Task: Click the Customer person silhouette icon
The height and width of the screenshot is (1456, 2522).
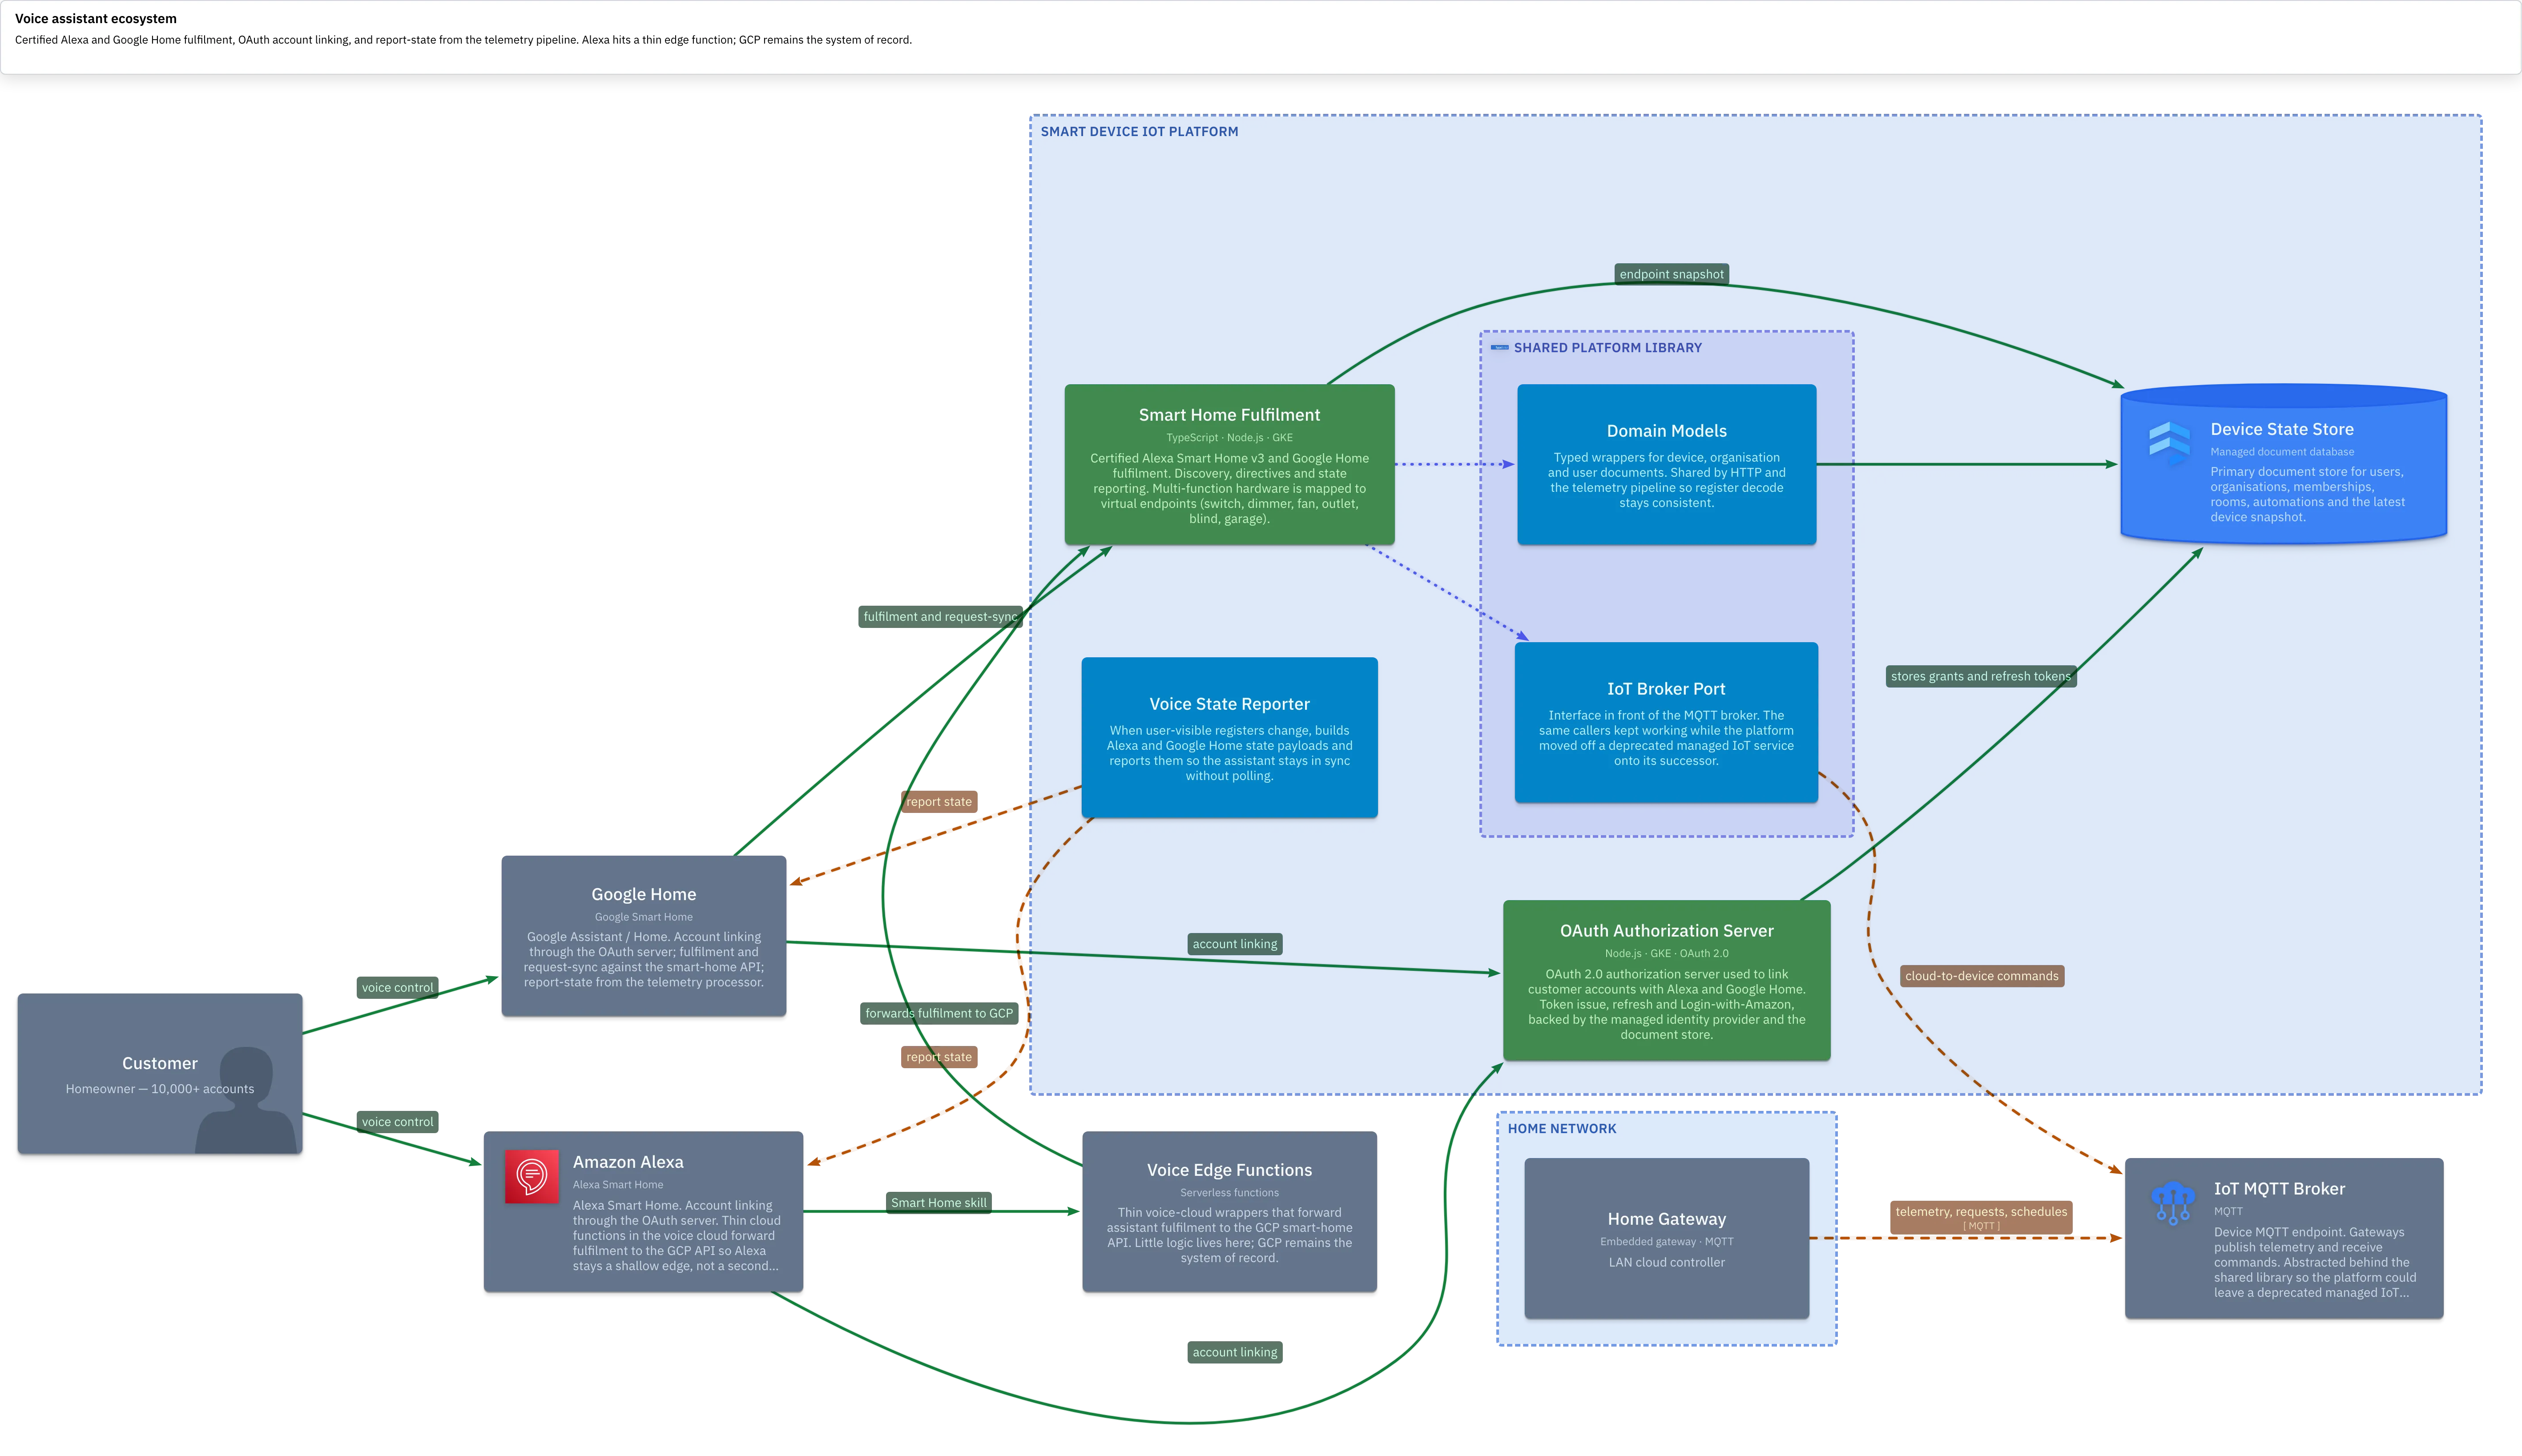Action: pyautogui.click(x=247, y=1100)
